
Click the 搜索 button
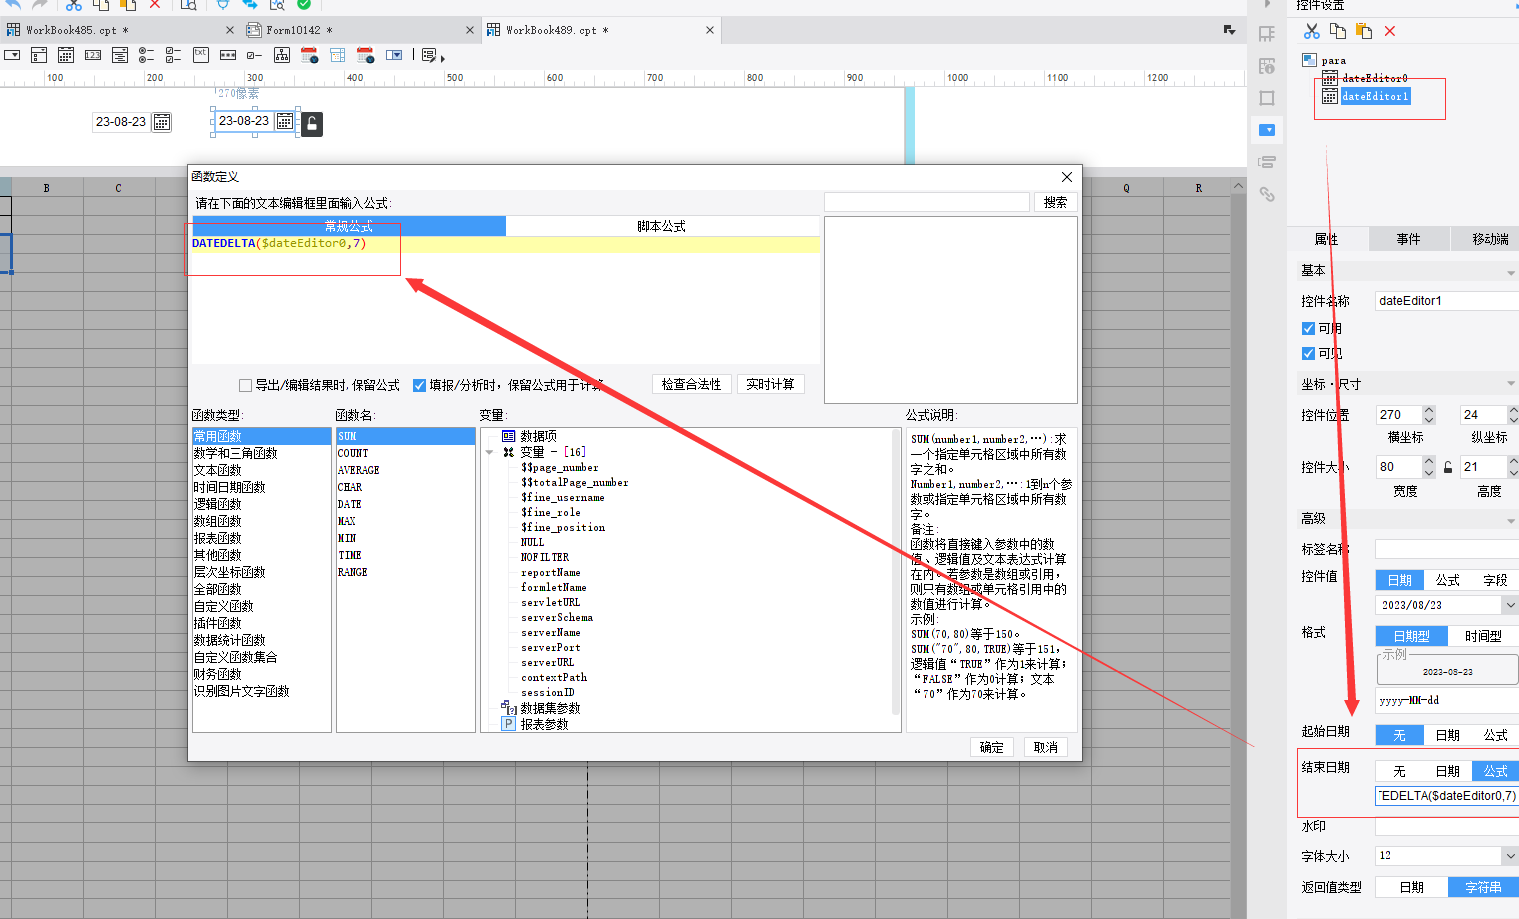[1055, 202]
